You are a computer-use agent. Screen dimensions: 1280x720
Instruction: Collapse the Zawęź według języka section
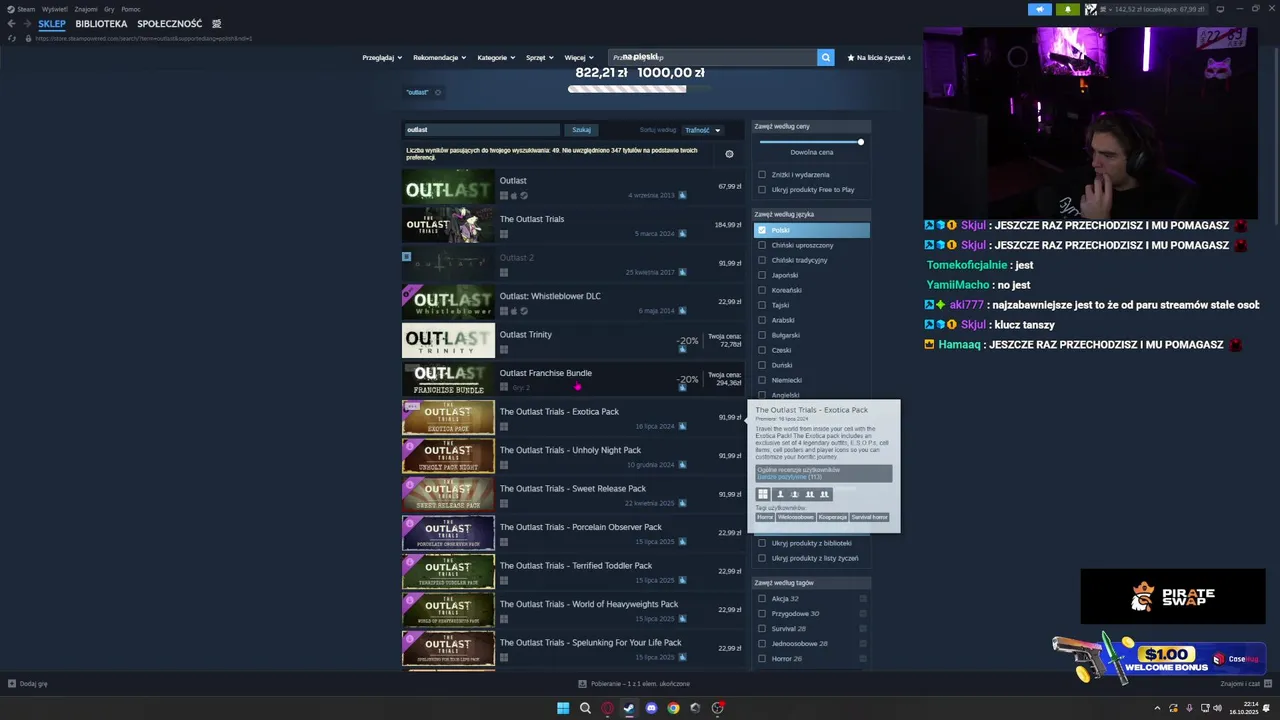[x=812, y=214]
